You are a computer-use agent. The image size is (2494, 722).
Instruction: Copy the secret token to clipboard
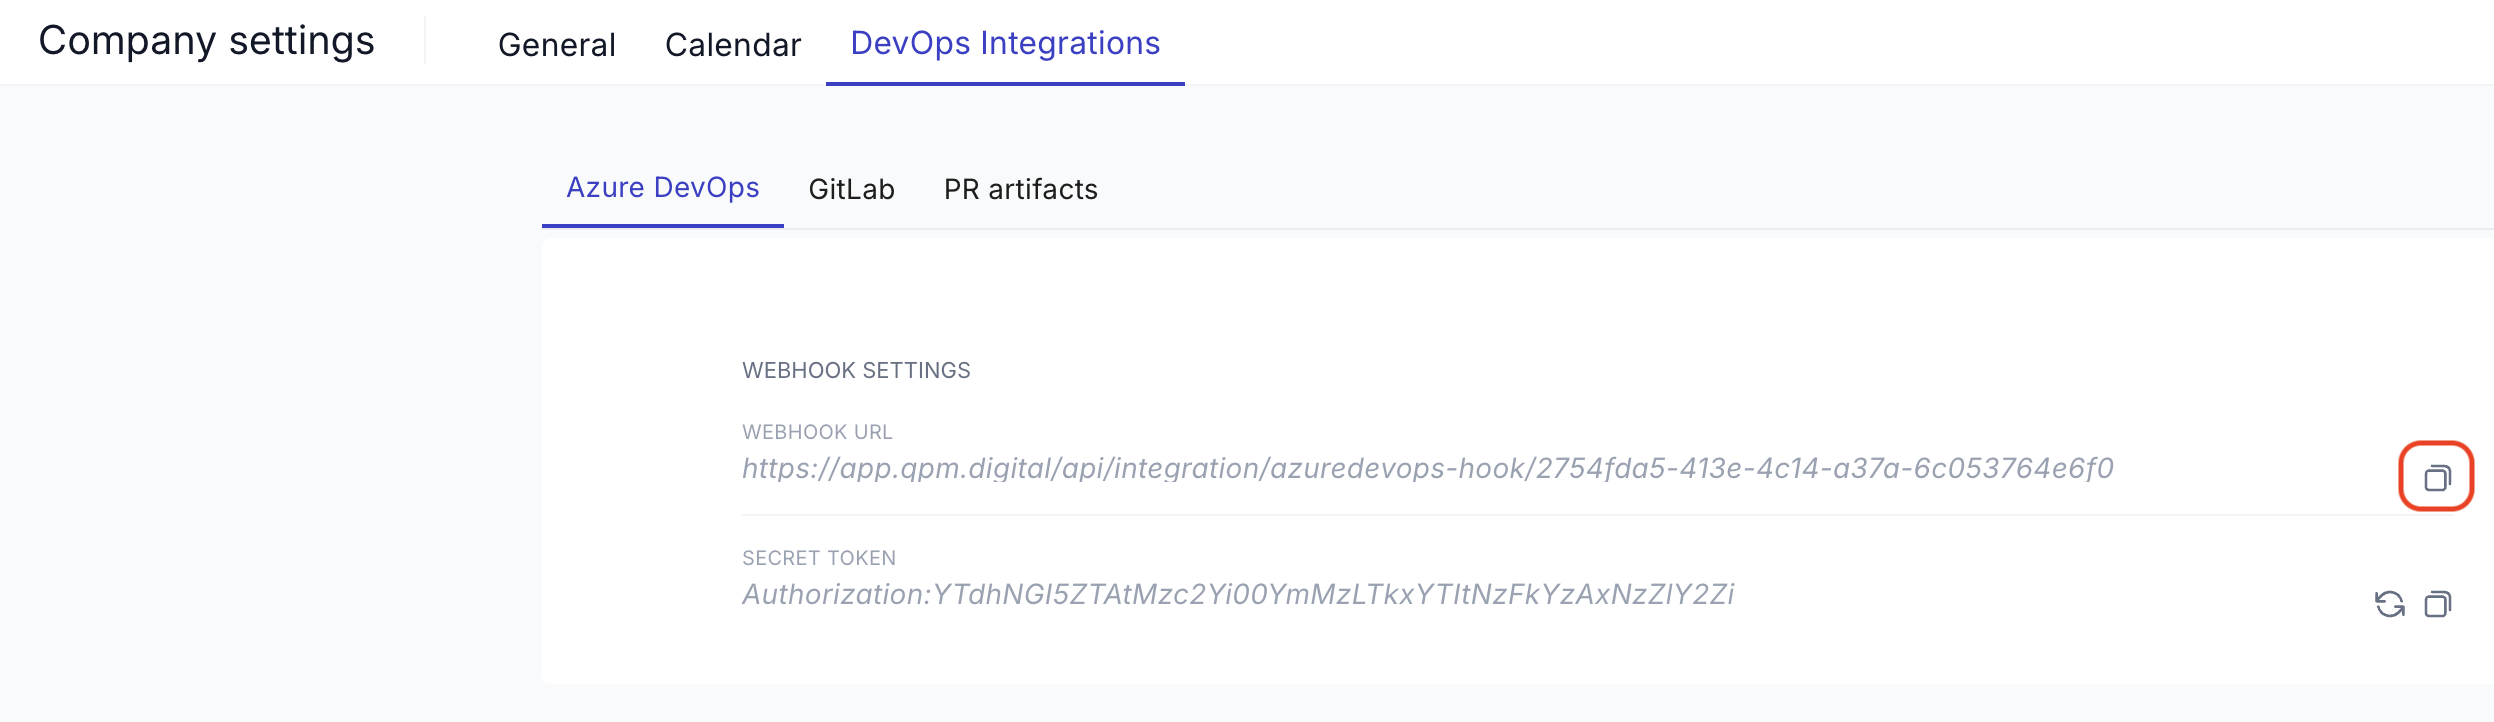2437,604
